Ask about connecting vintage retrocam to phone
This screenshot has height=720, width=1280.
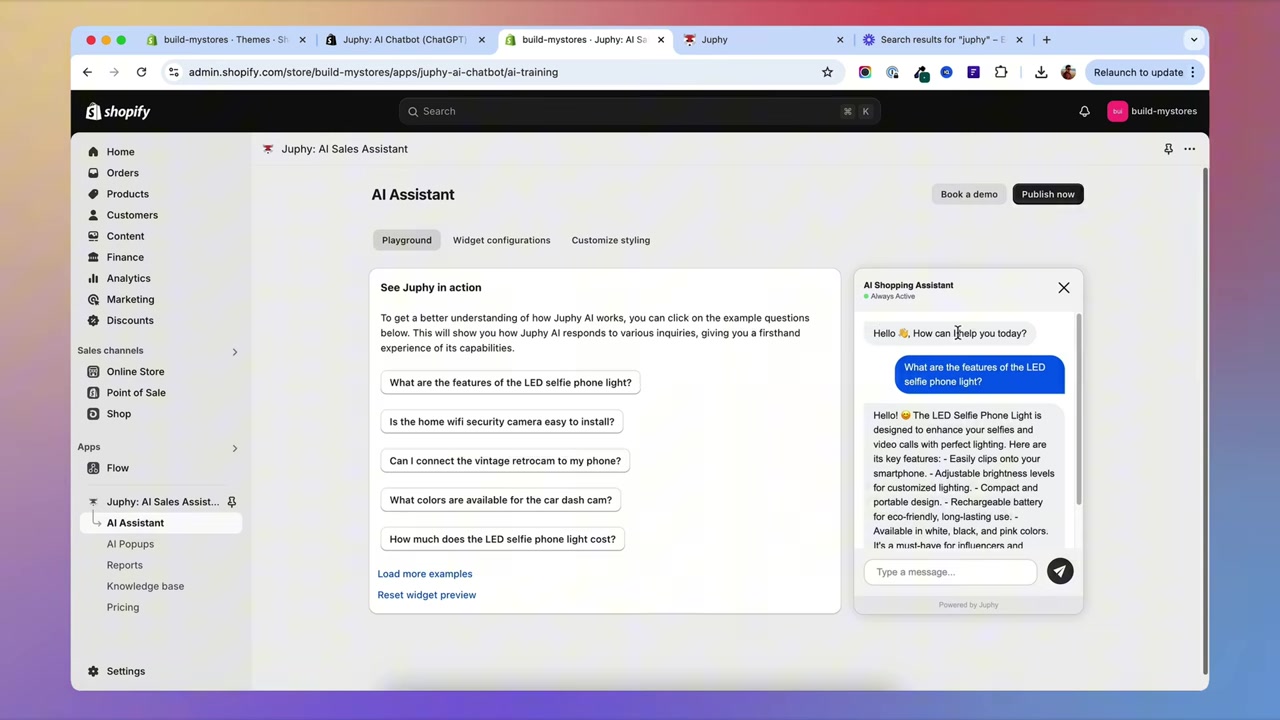click(505, 461)
